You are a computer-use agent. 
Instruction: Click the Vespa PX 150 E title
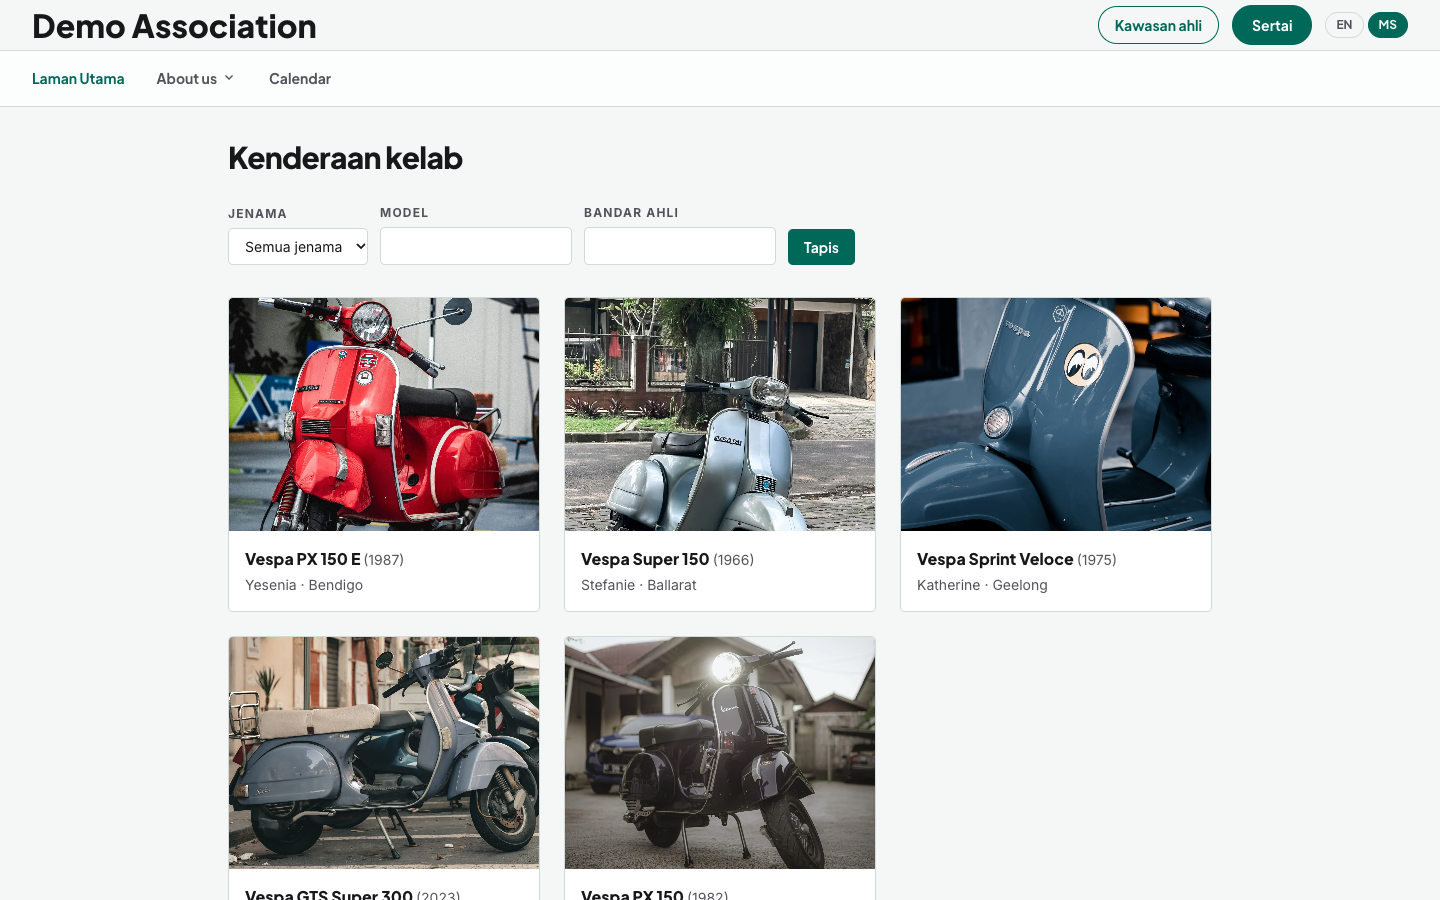tap(303, 559)
